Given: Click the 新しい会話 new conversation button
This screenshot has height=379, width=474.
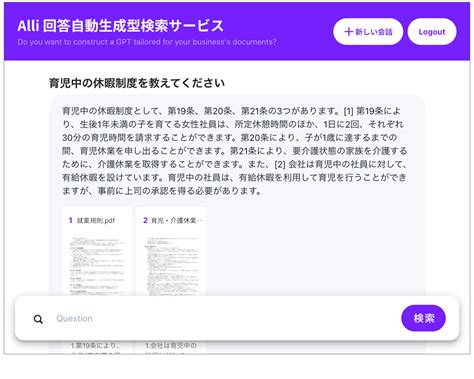Looking at the screenshot, I should point(368,32).
